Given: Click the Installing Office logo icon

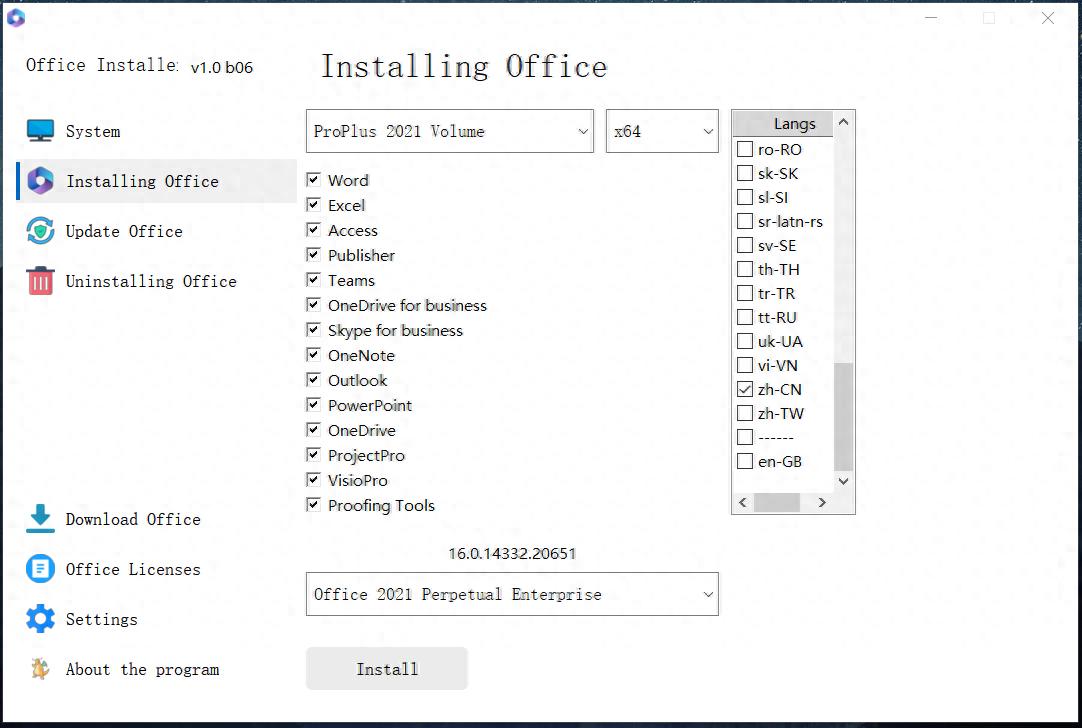Looking at the screenshot, I should [40, 181].
